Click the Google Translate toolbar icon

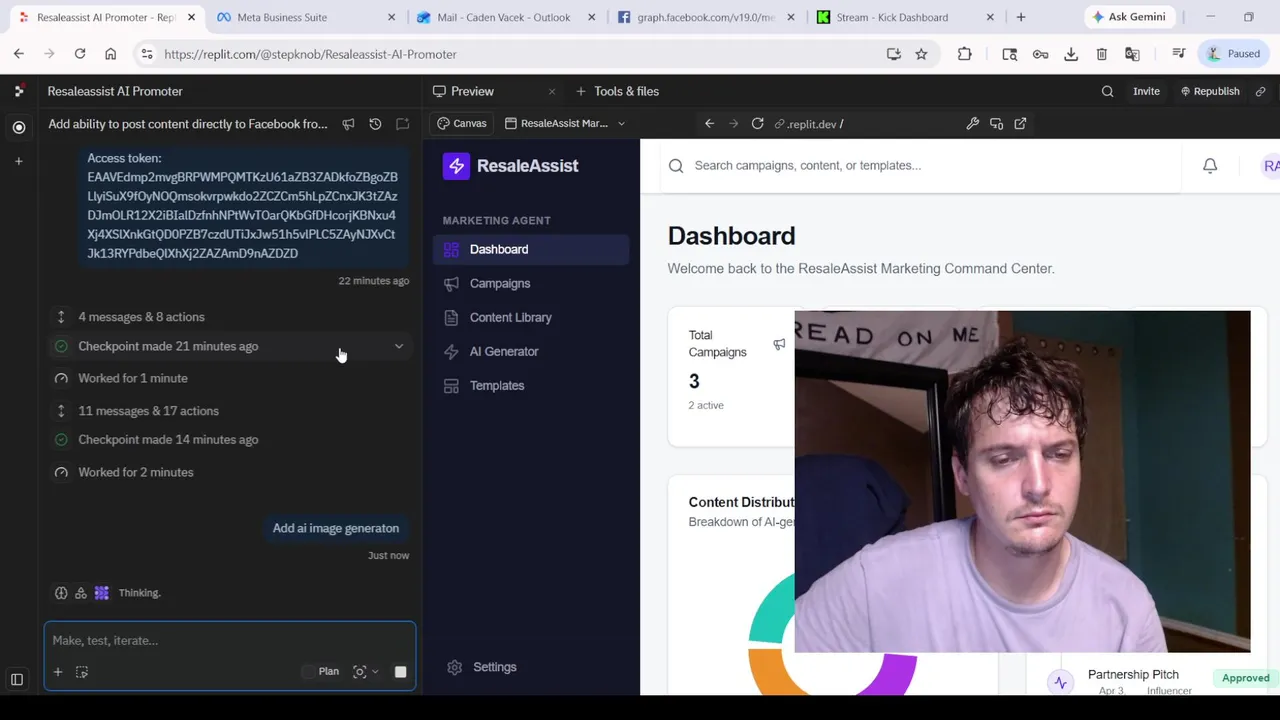pos(1132,54)
